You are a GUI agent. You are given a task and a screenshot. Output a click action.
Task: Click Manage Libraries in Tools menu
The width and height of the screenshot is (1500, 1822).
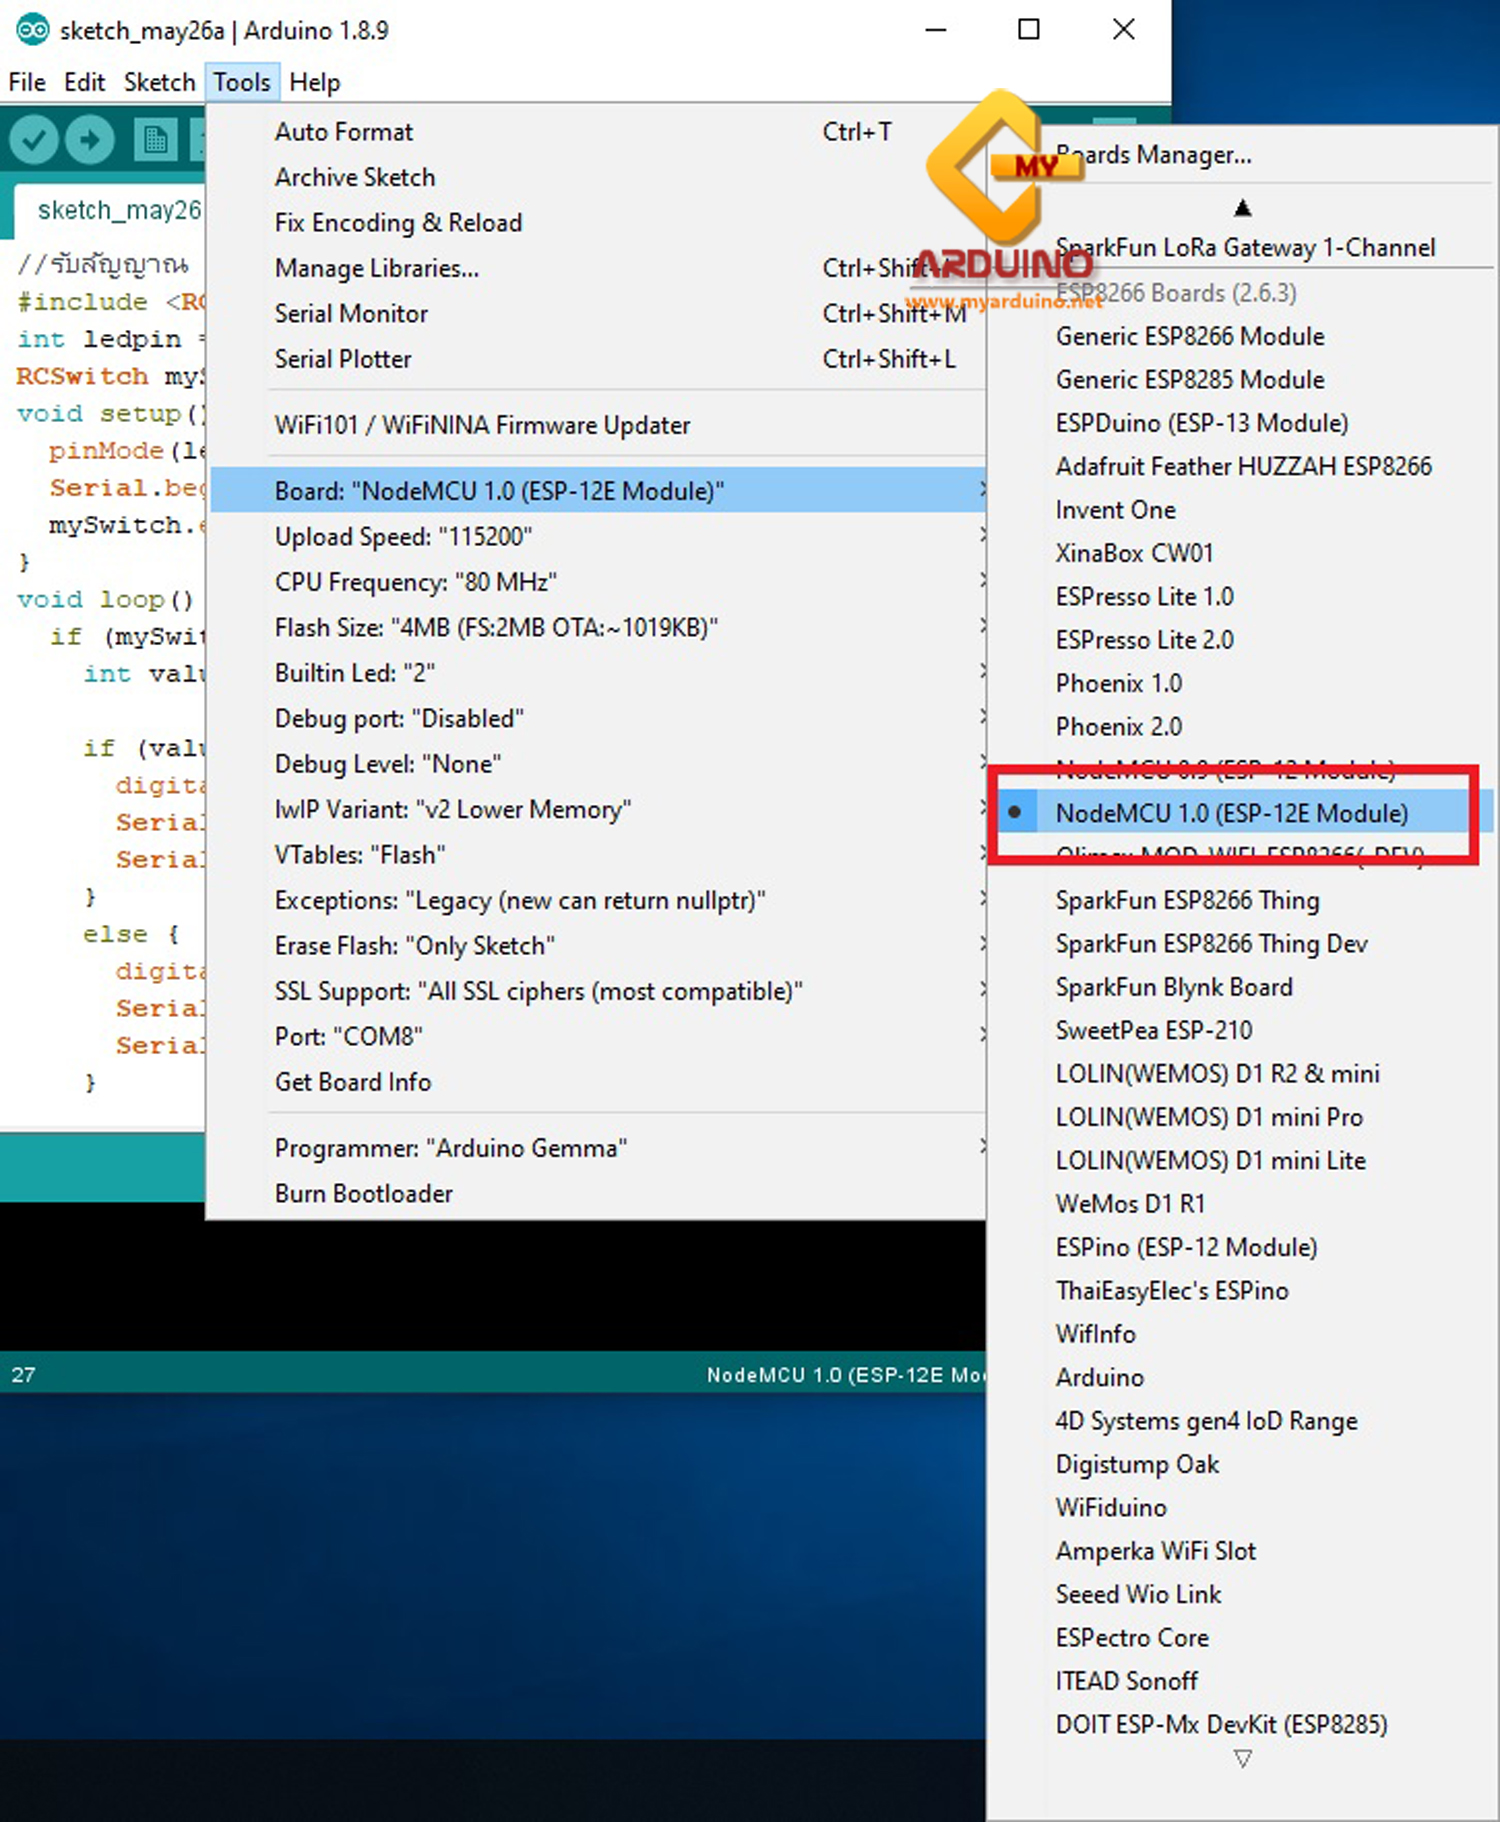pos(376,269)
